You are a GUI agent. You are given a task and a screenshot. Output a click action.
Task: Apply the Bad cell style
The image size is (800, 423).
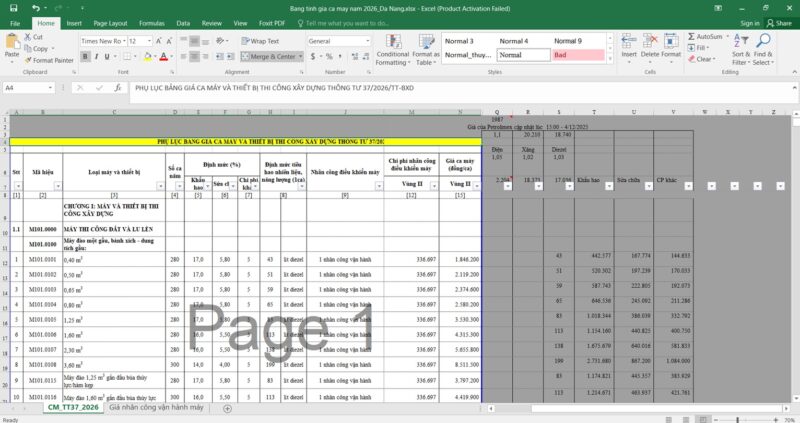579,55
